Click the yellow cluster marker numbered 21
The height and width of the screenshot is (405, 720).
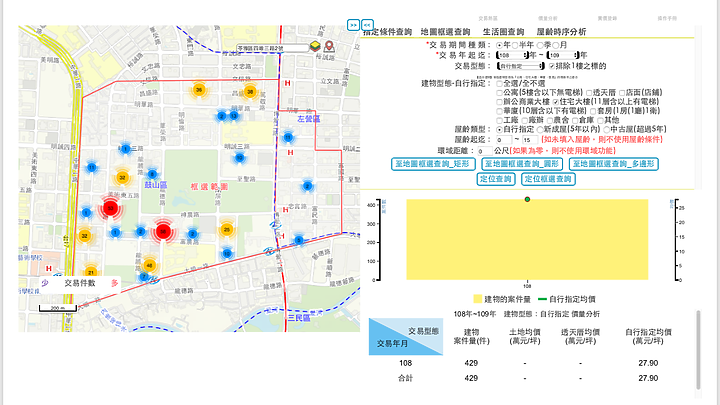(91, 273)
